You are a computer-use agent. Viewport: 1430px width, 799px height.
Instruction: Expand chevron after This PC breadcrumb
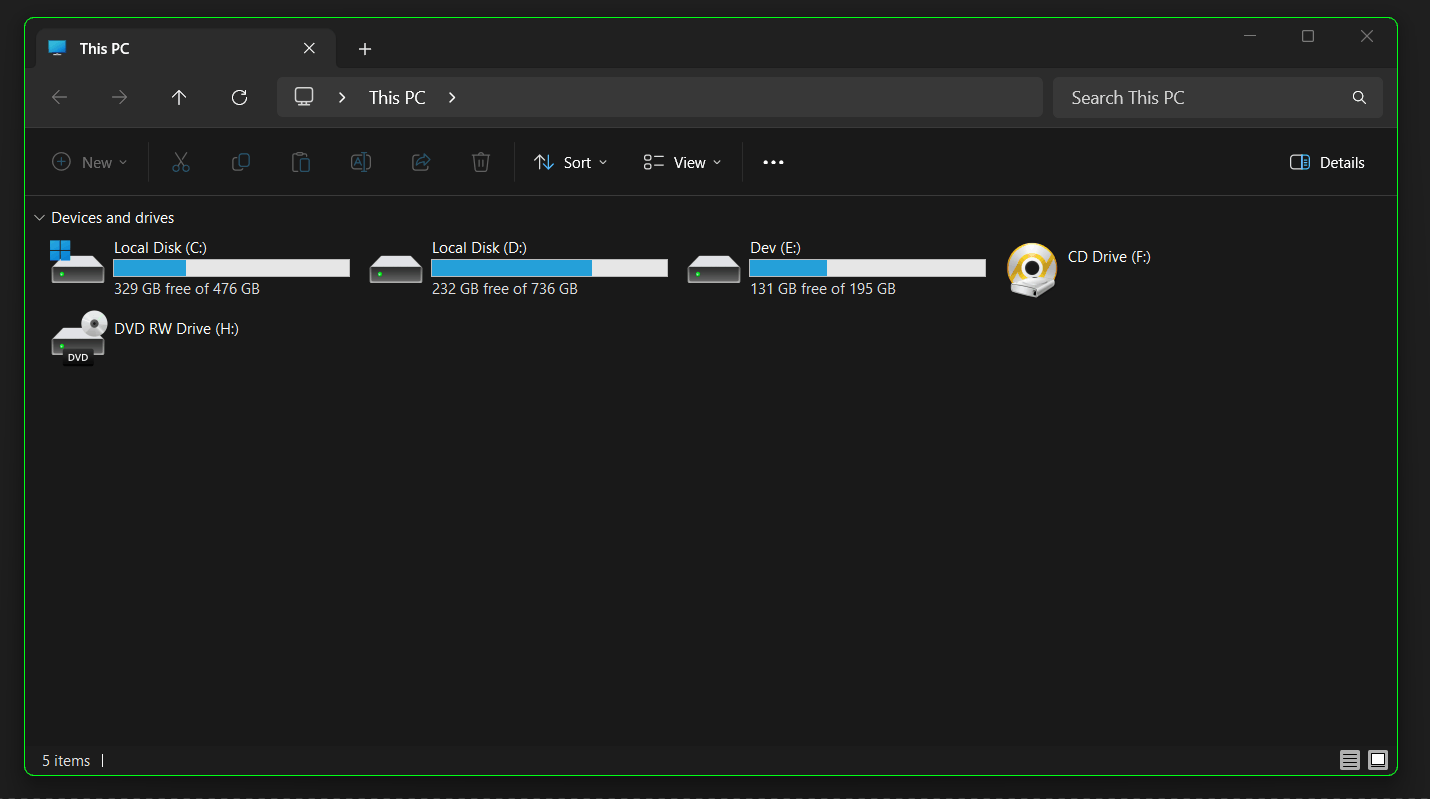[452, 97]
